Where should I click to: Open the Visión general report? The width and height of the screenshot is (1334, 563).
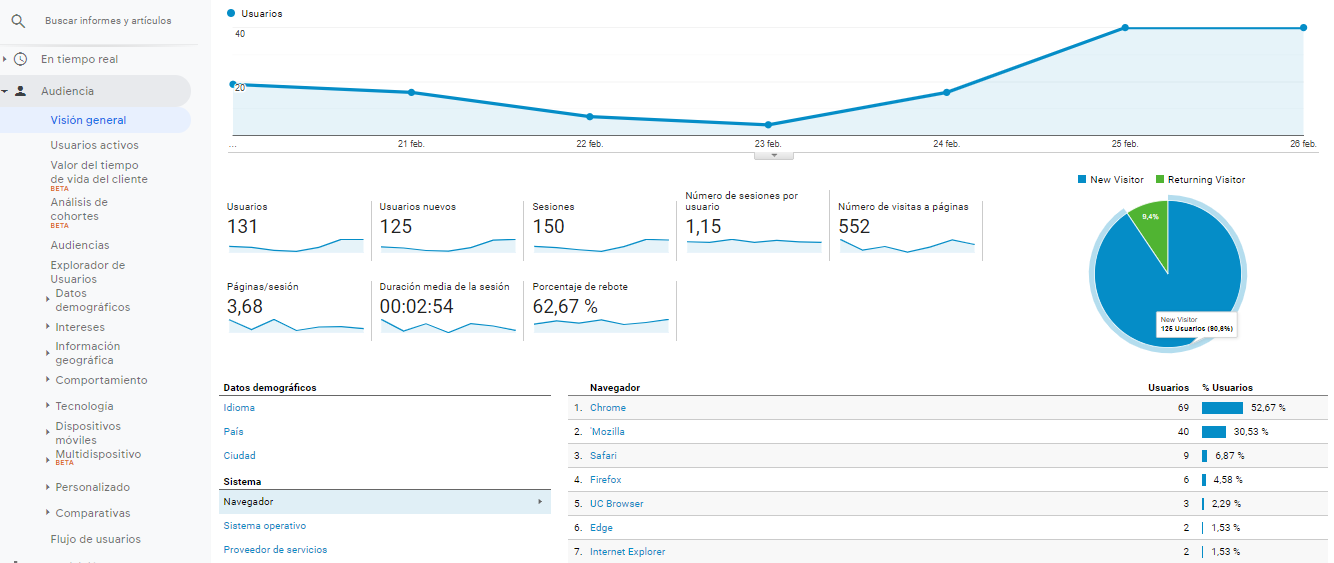click(88, 120)
